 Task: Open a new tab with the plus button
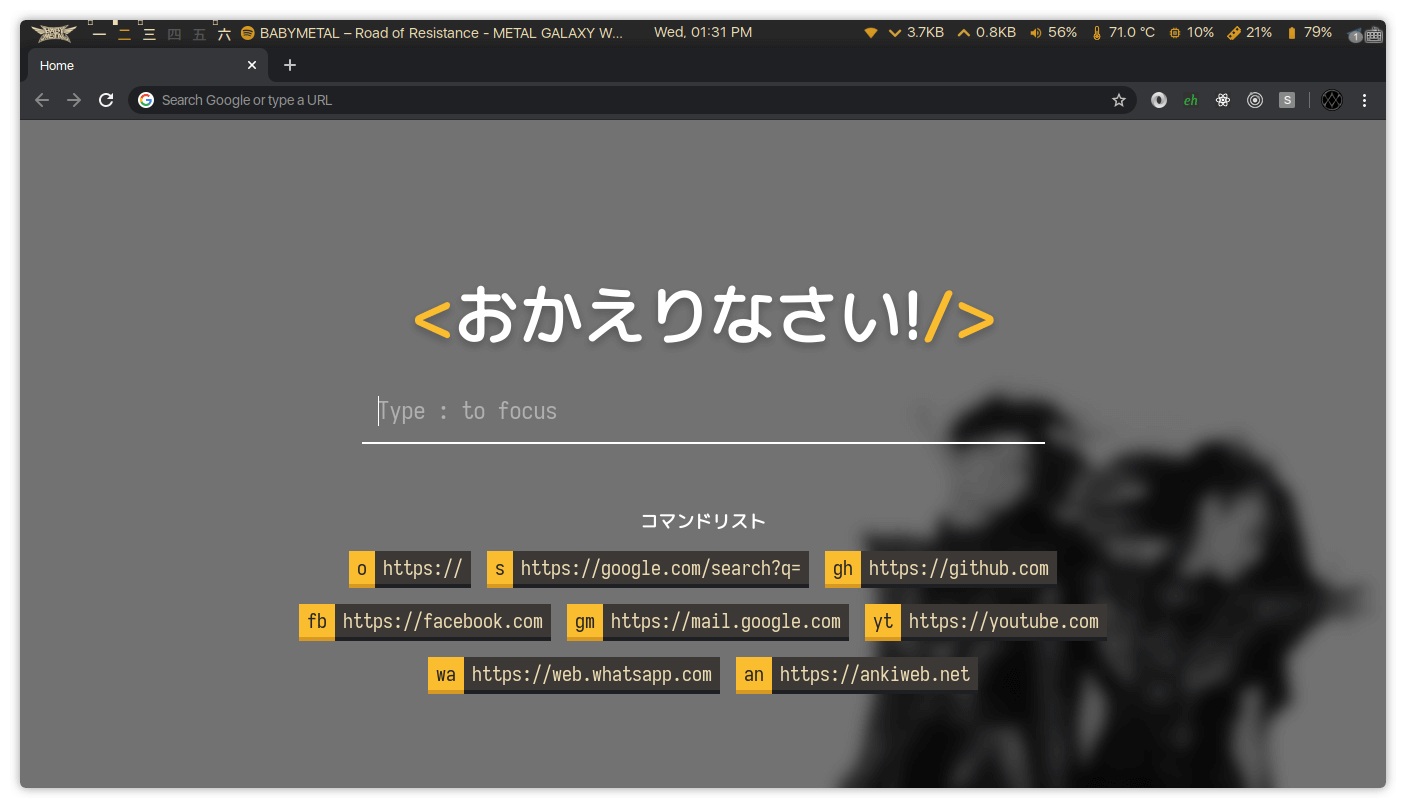coord(290,65)
